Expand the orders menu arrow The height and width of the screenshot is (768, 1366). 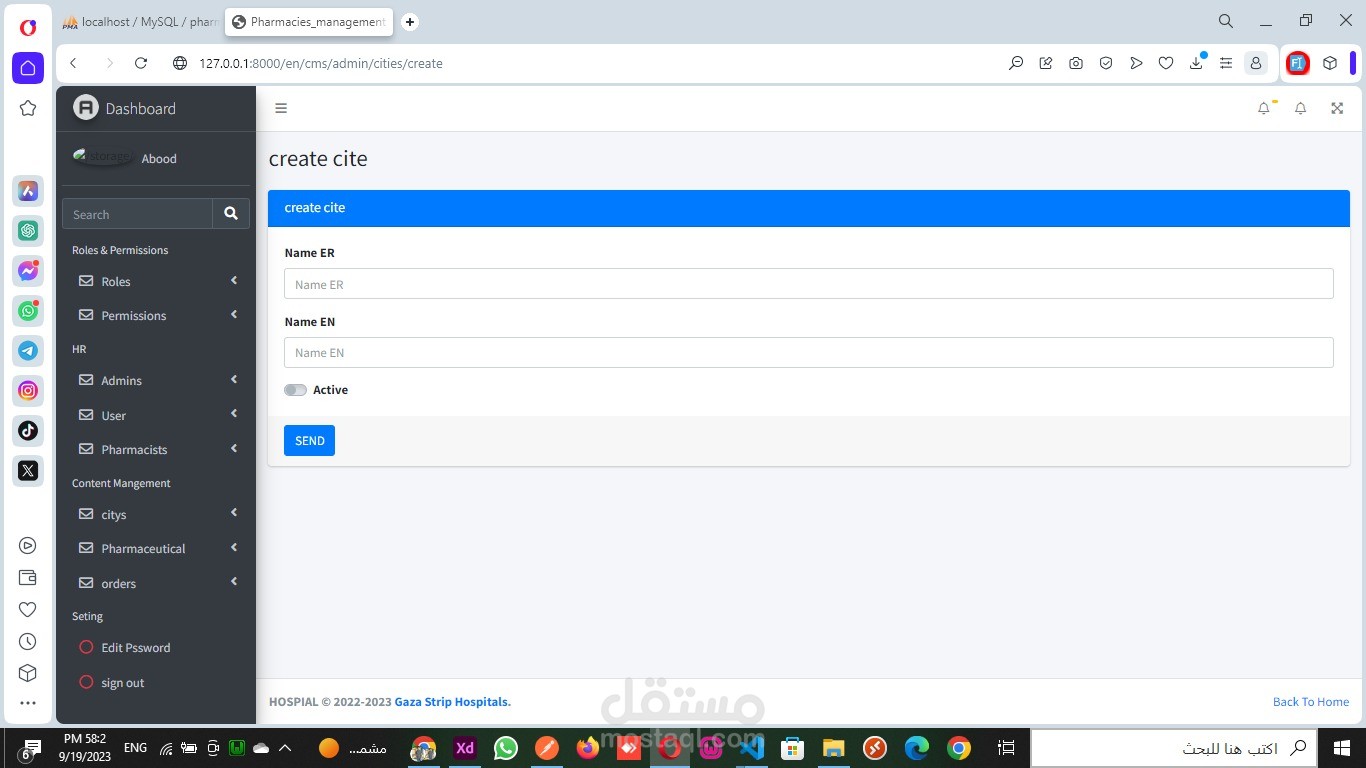click(x=234, y=582)
